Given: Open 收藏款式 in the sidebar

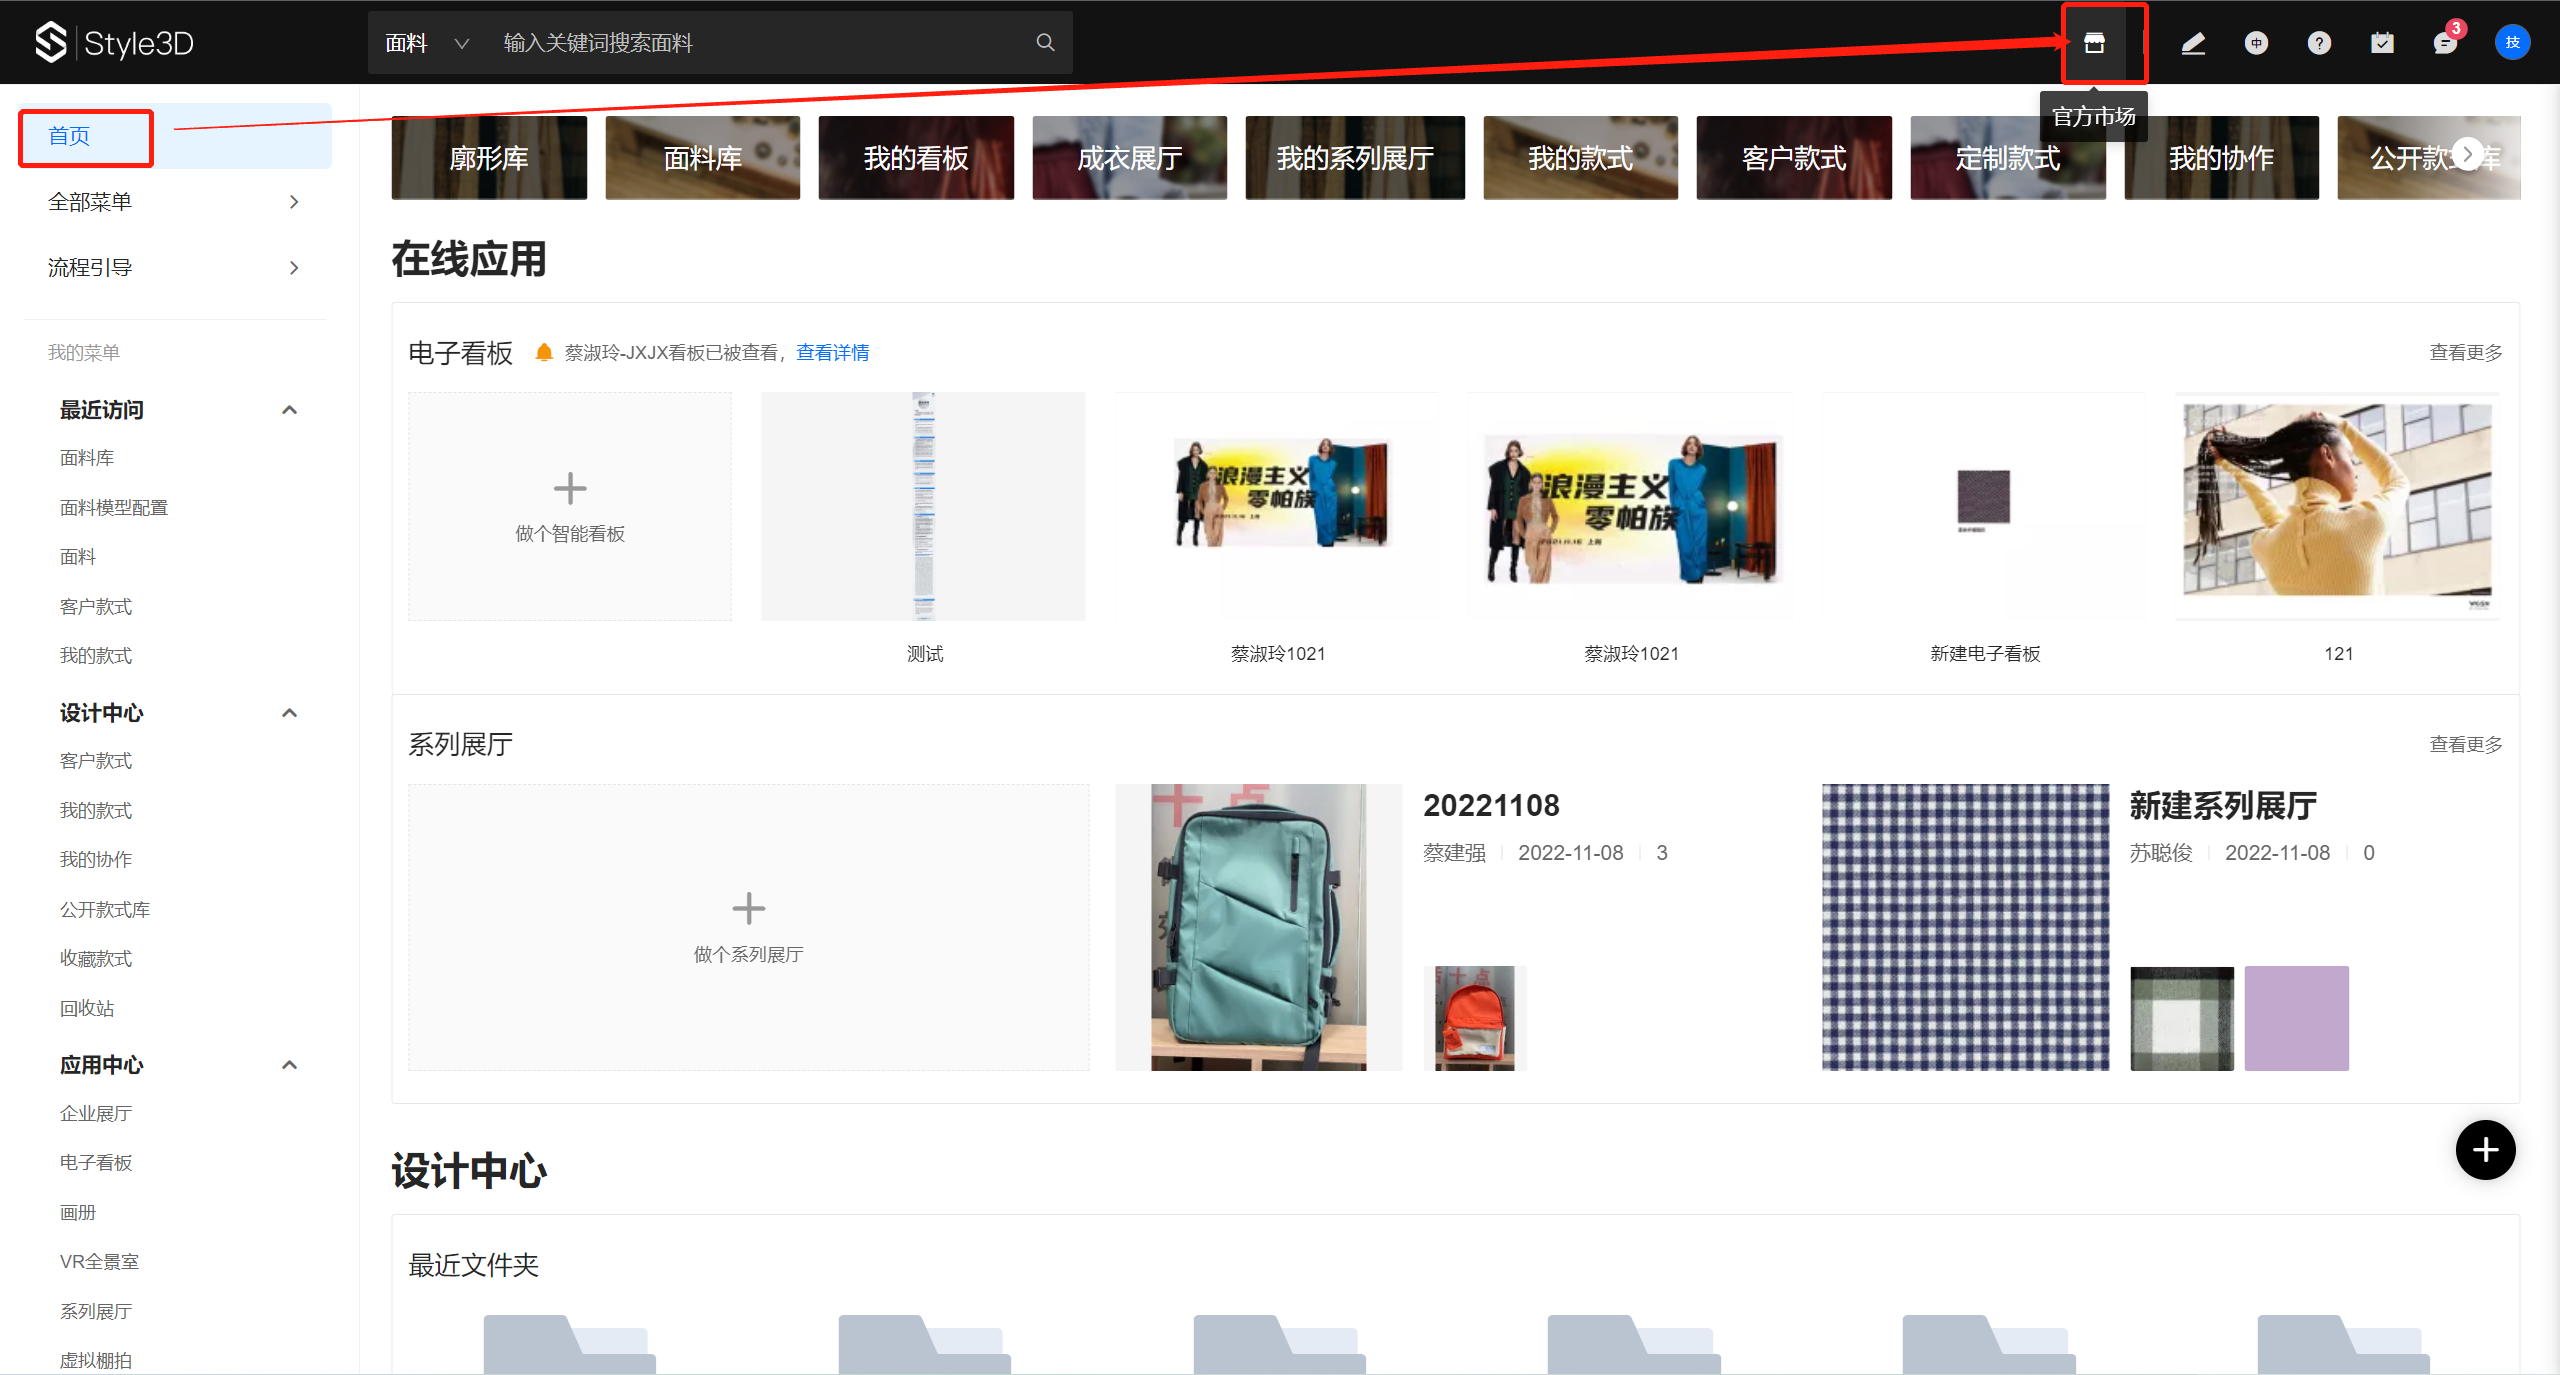Looking at the screenshot, I should [96, 959].
